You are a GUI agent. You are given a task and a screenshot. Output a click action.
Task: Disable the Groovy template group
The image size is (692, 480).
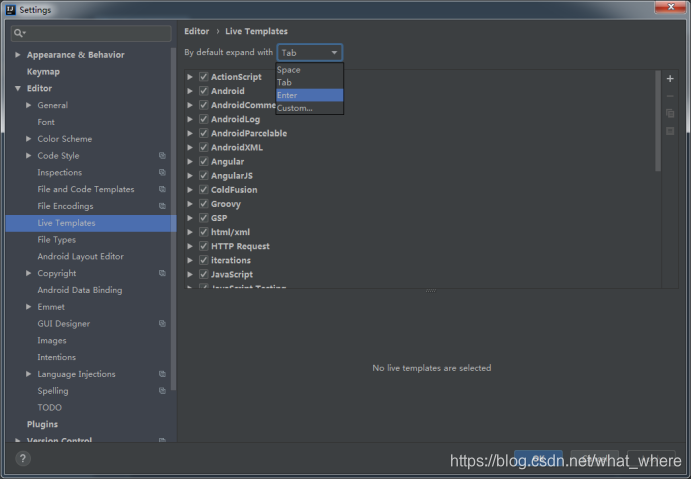click(203, 203)
